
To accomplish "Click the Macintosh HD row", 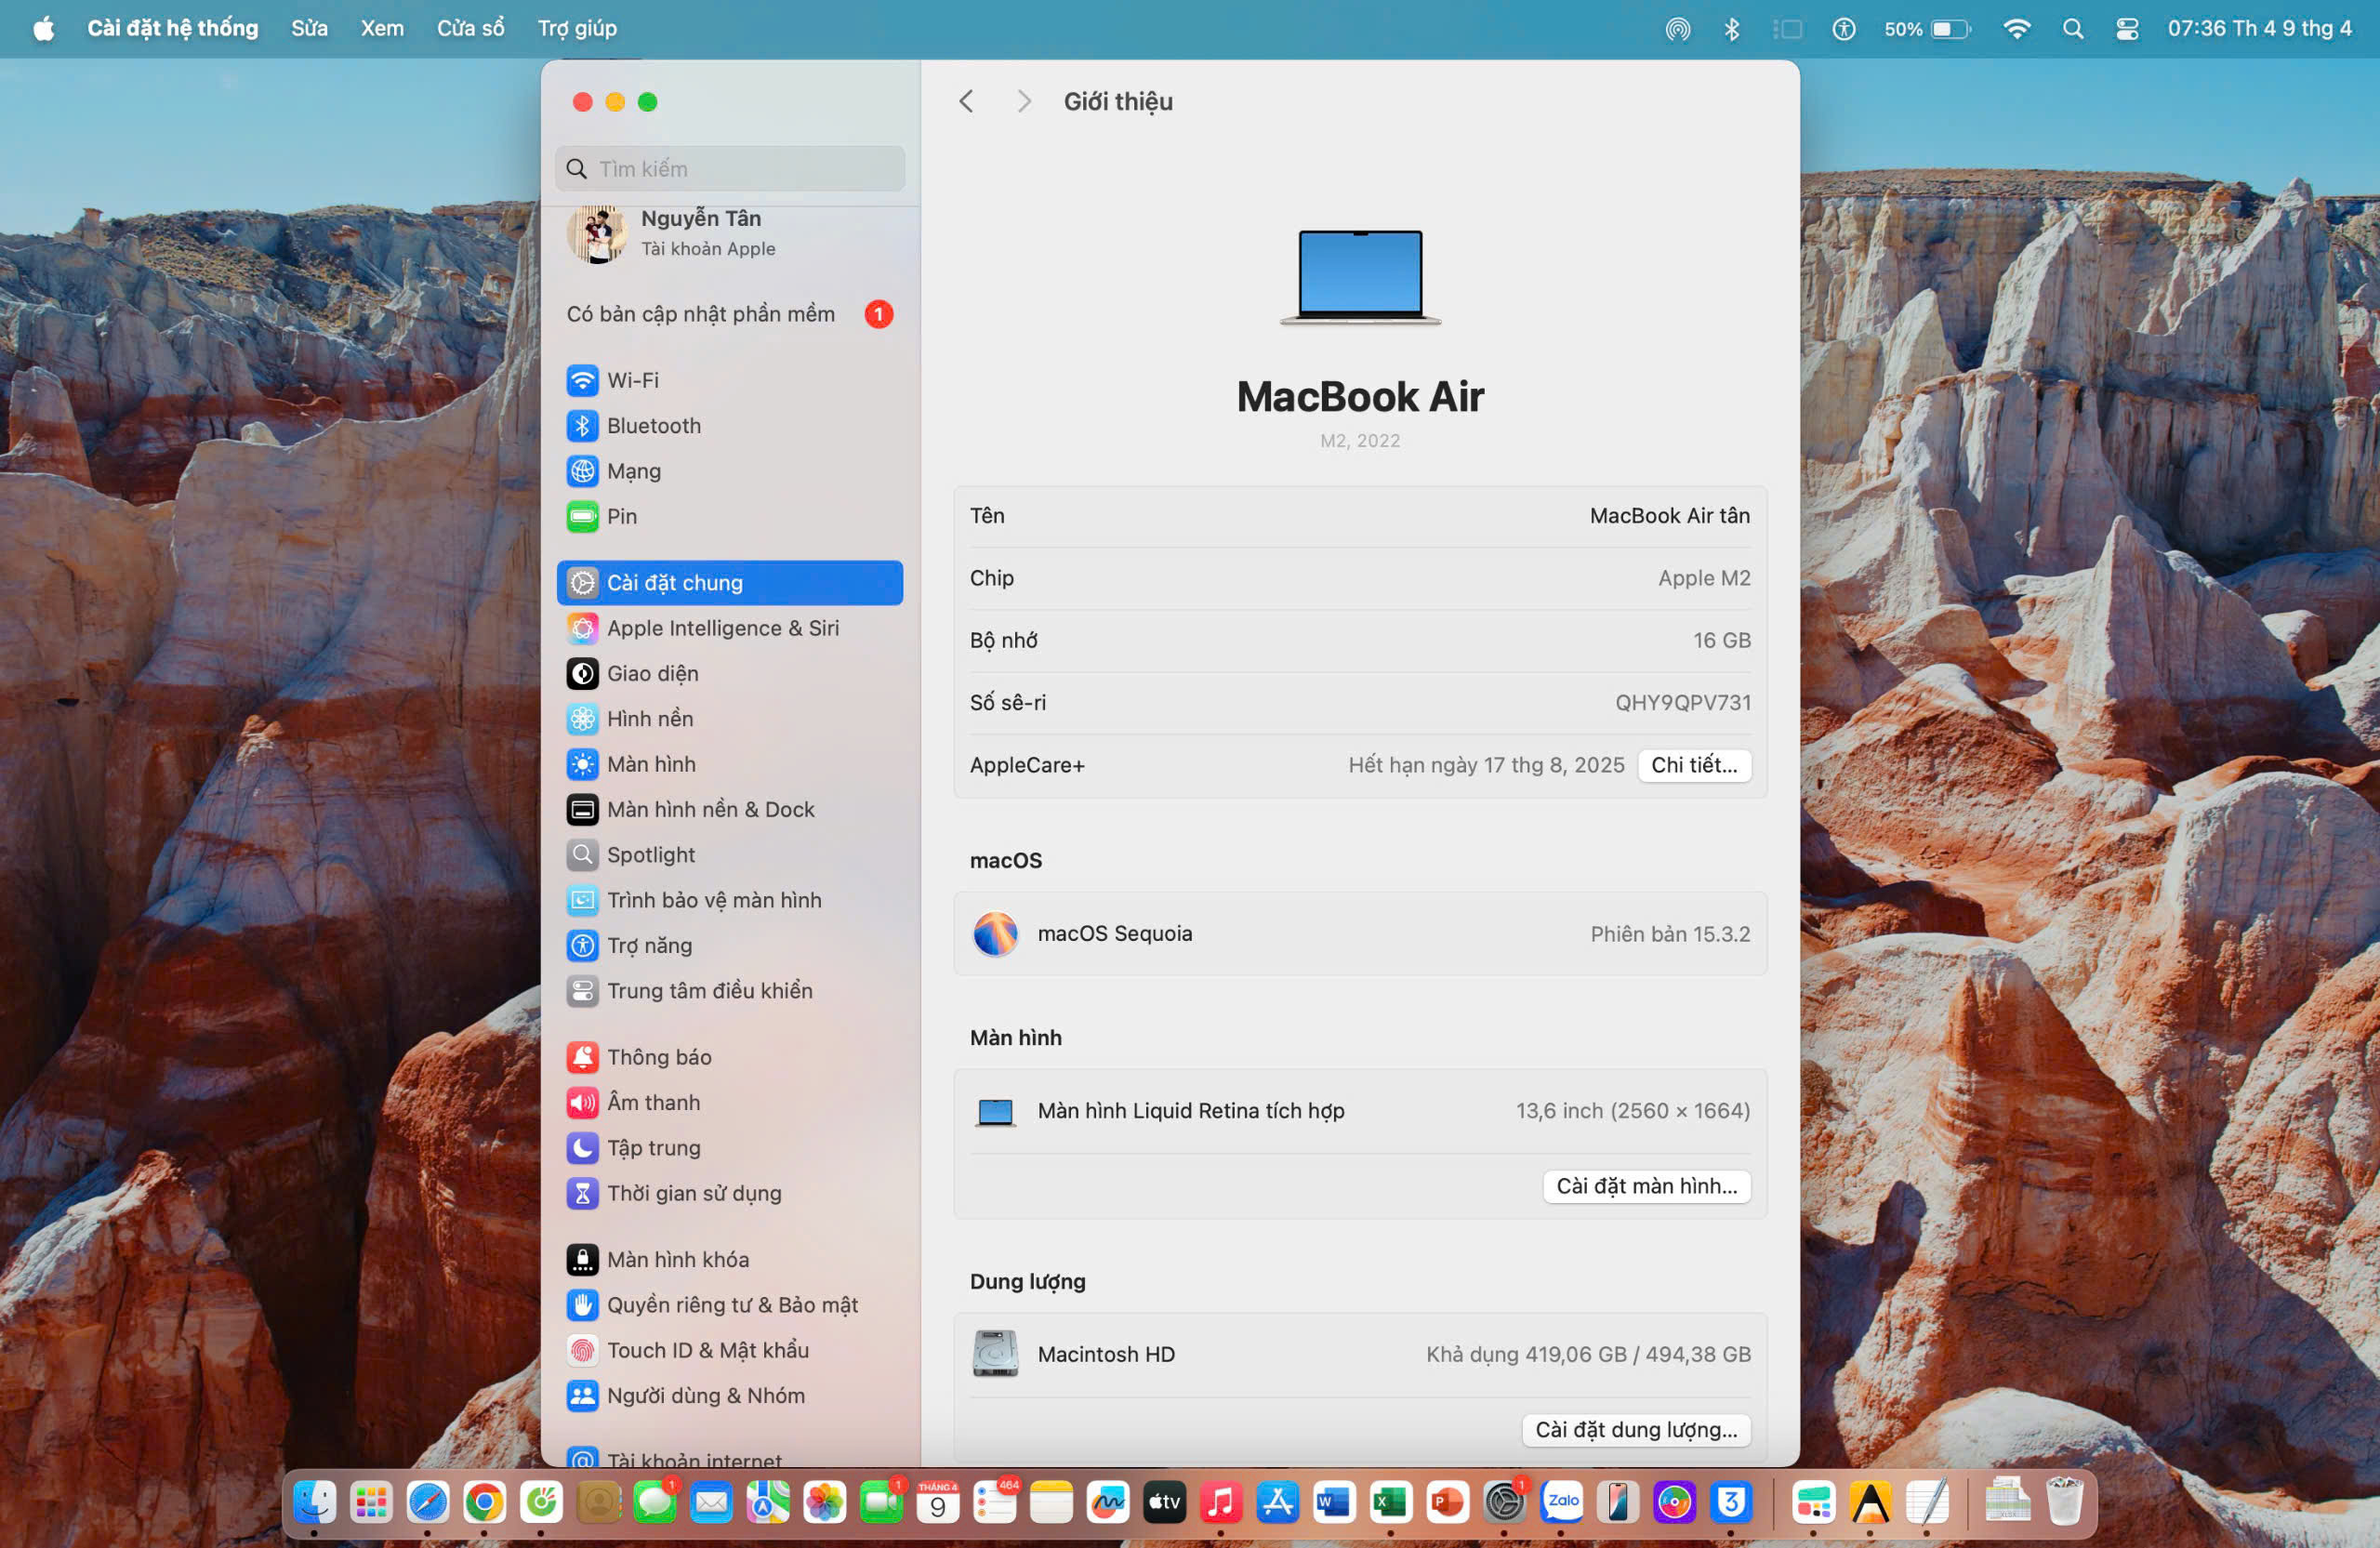I will (1360, 1354).
